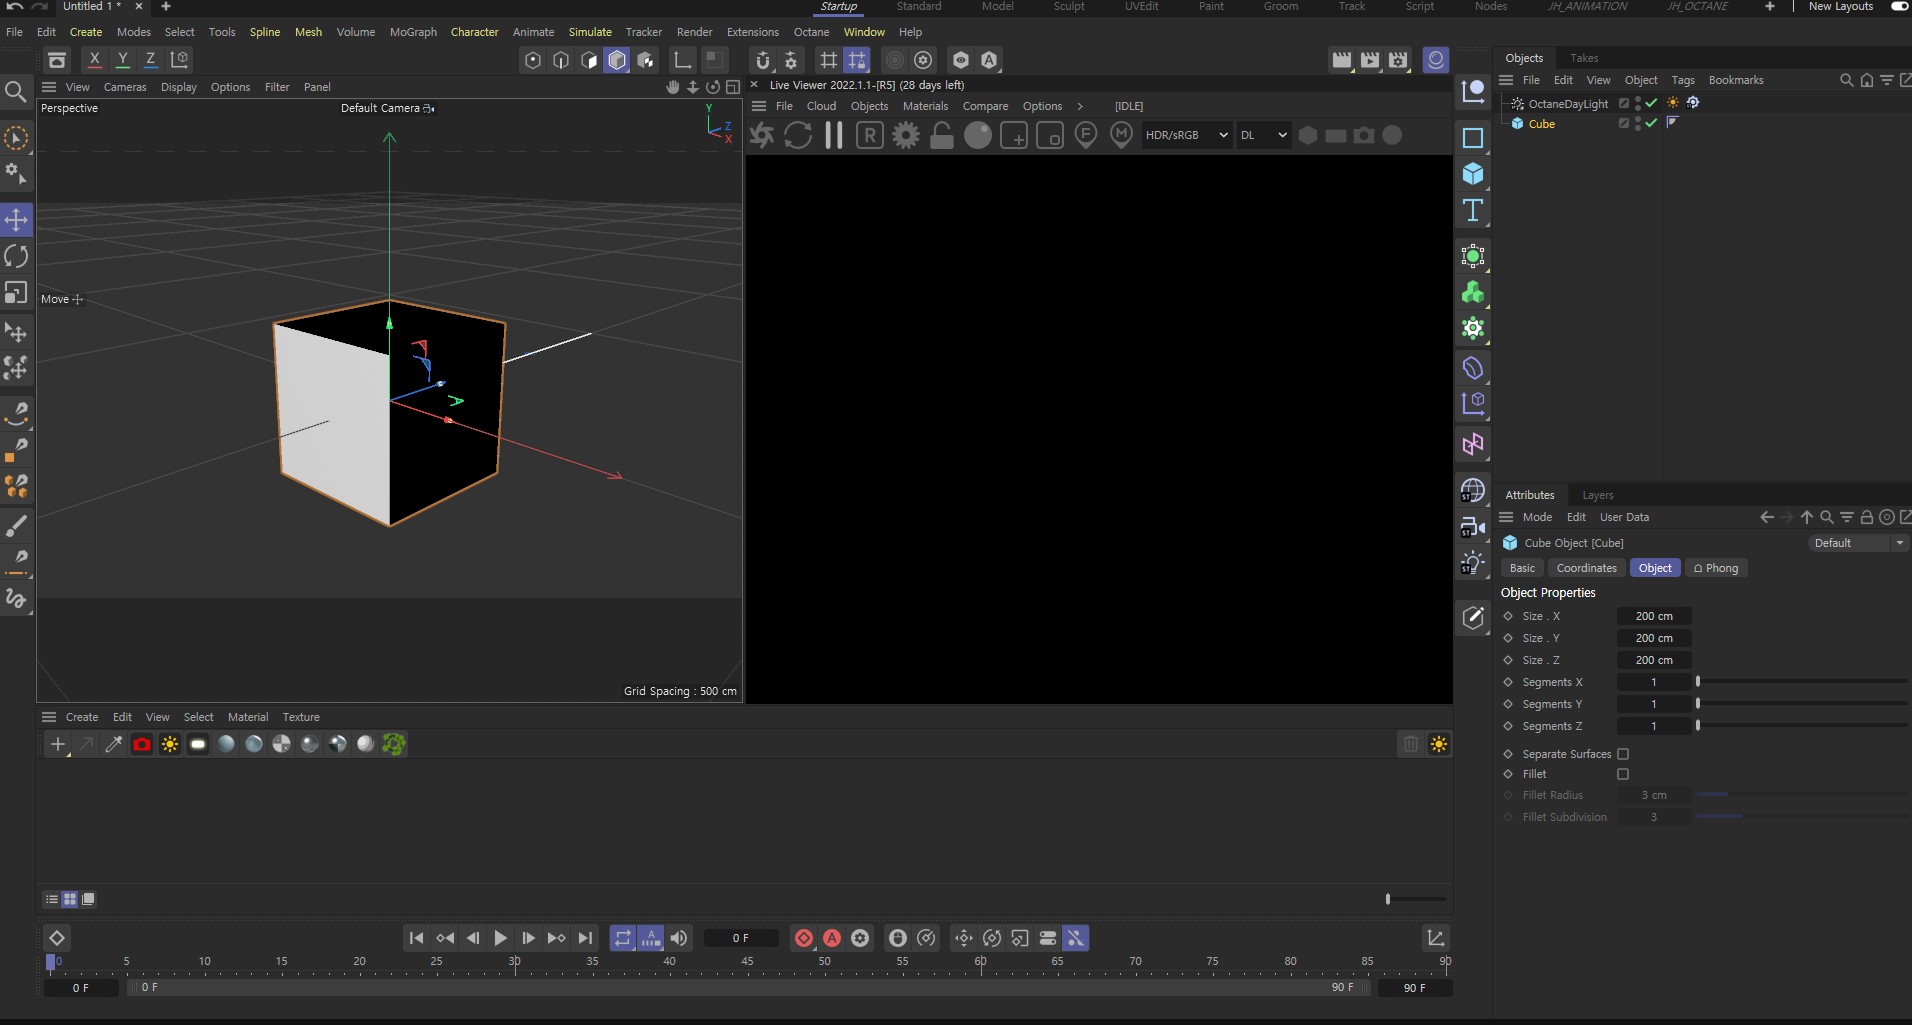
Task: Select the Rotate tool in left toolbar
Action: [x=16, y=257]
